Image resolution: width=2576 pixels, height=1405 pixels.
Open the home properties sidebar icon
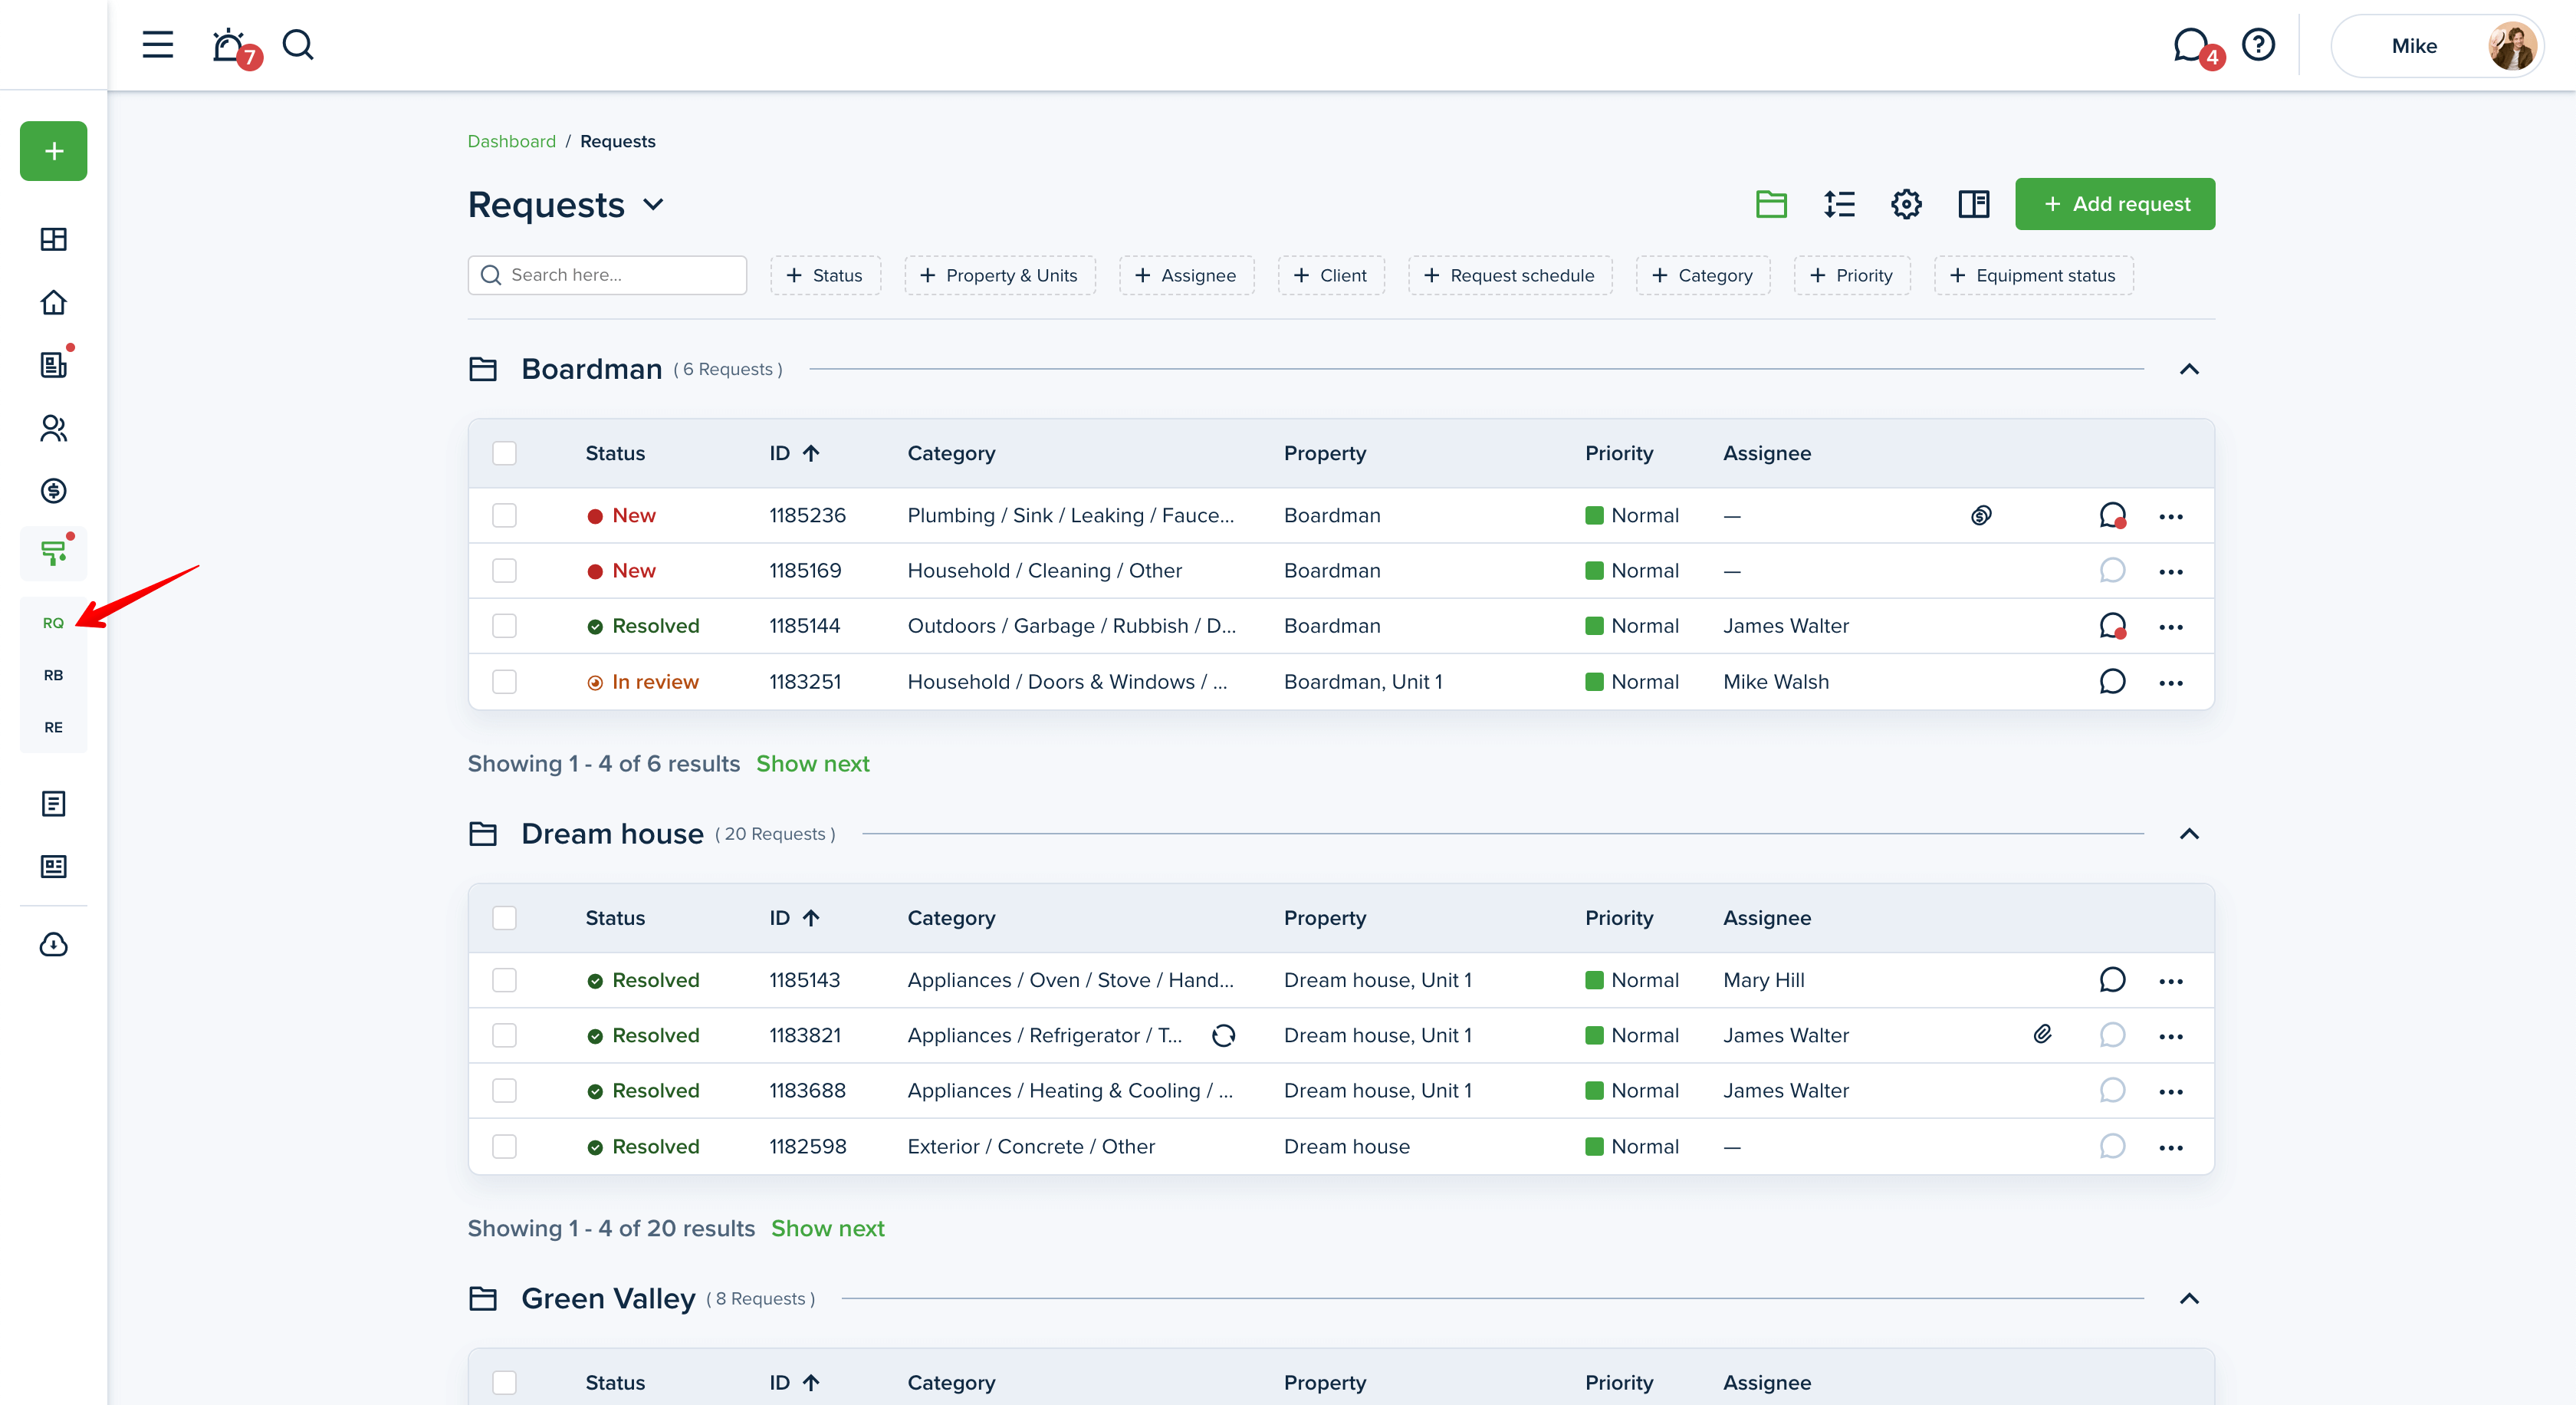point(53,302)
